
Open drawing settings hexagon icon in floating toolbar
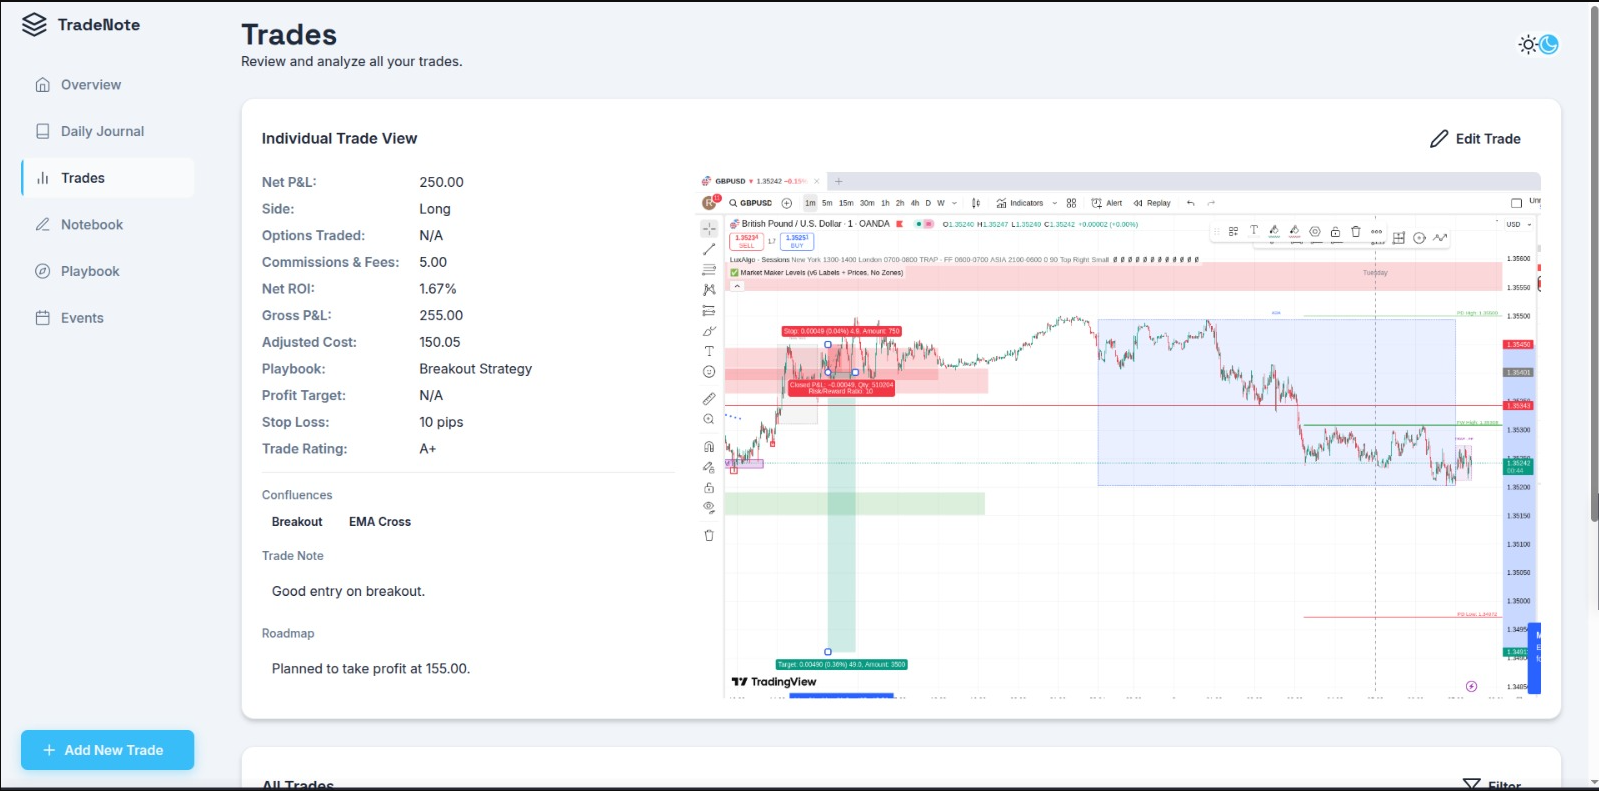coord(1315,231)
